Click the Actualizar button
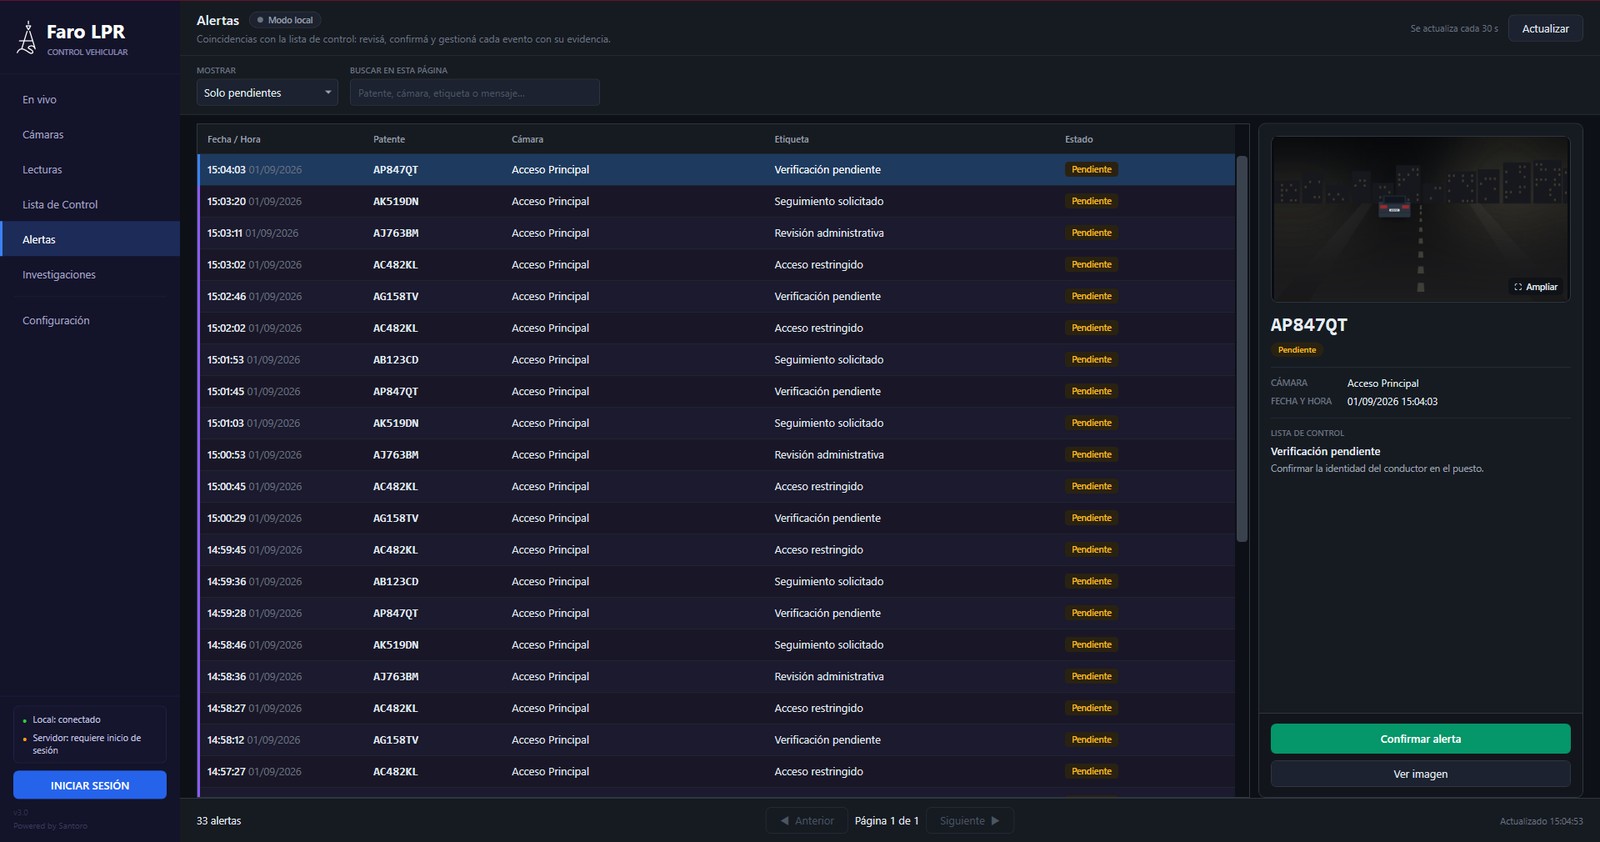The width and height of the screenshot is (1600, 842). [x=1545, y=29]
